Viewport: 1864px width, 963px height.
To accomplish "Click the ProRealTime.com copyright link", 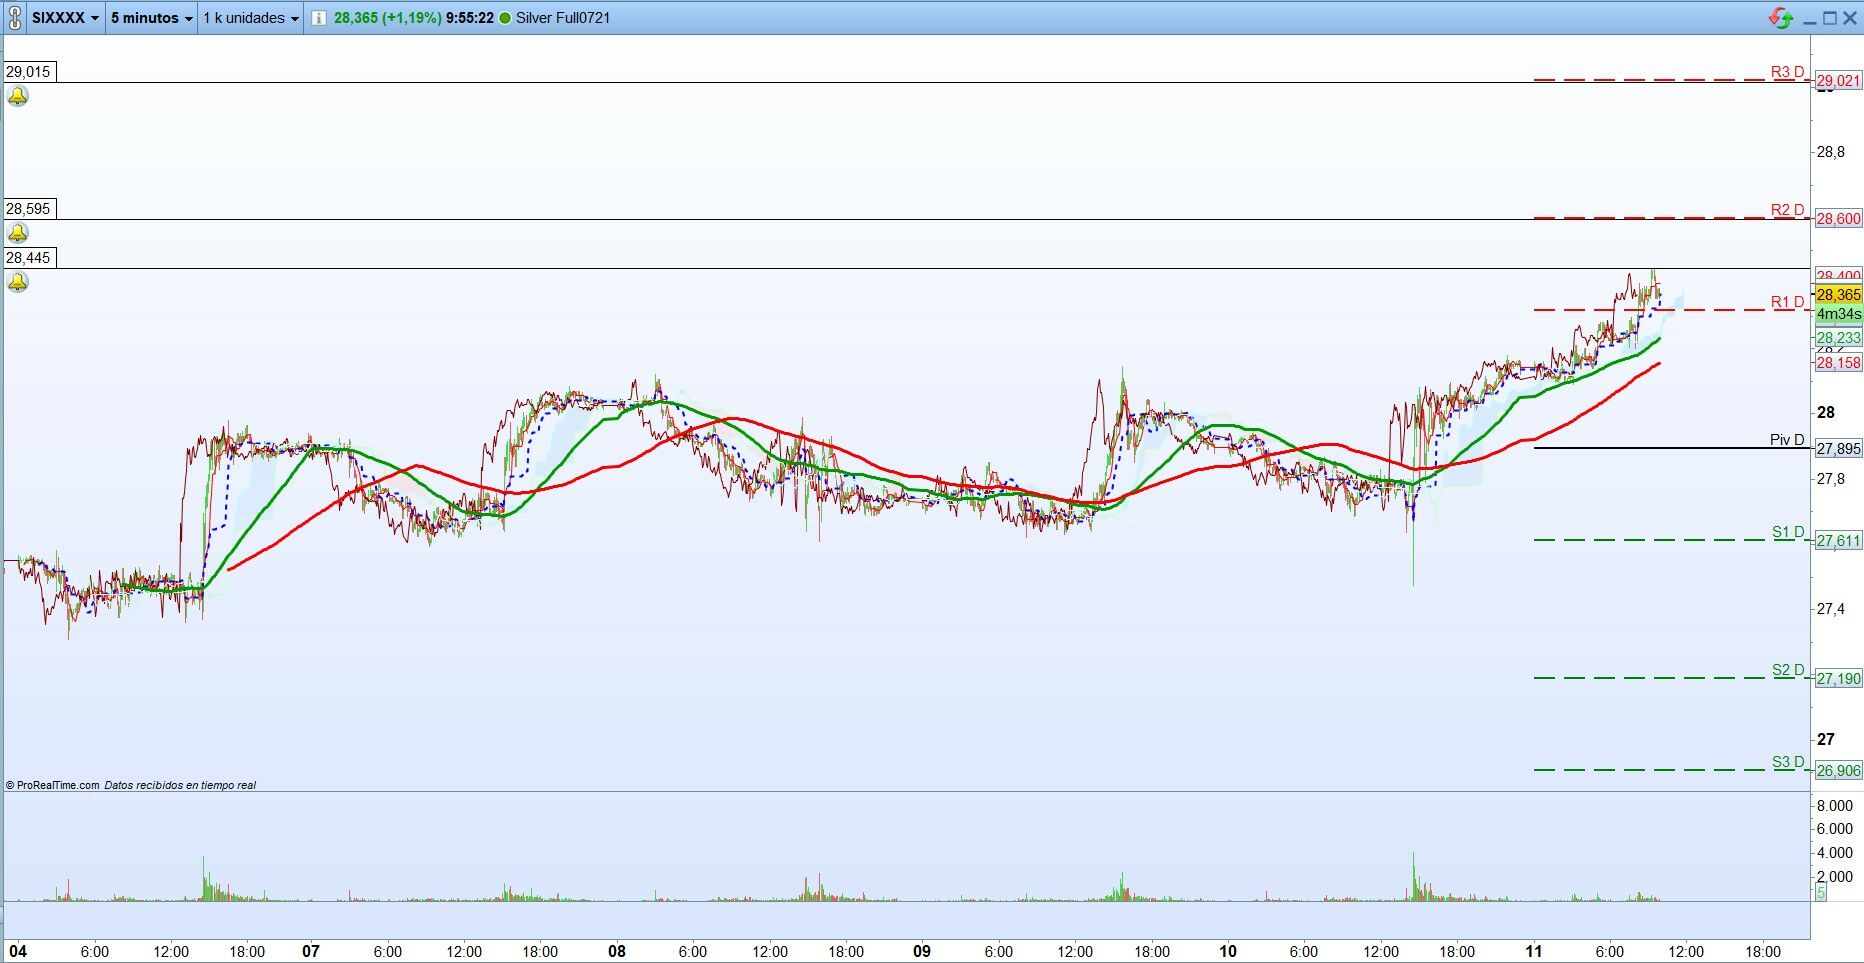I will [58, 785].
